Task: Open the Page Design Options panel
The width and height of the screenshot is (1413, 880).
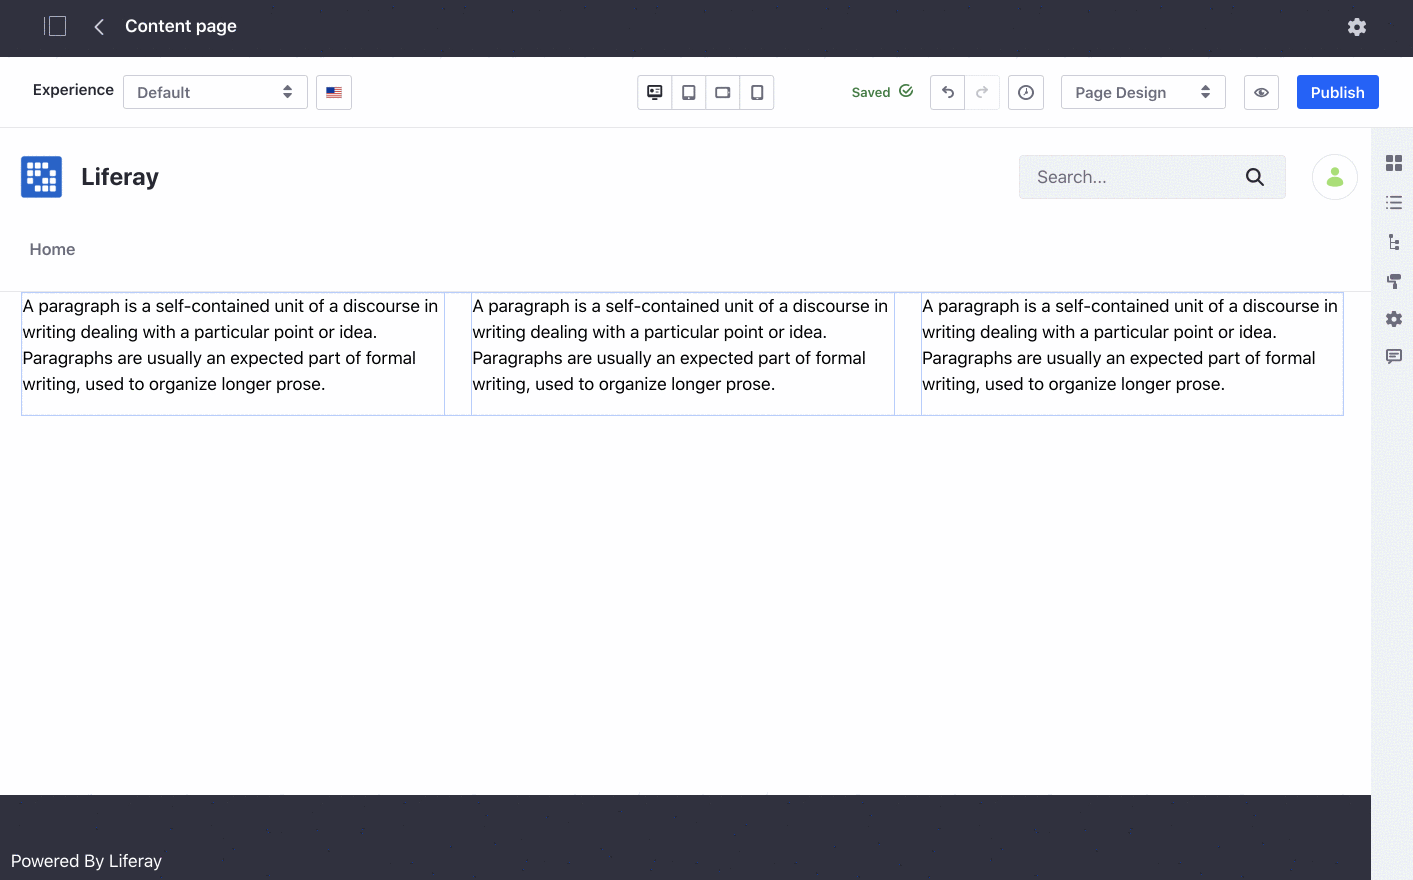Action: [x=1394, y=281]
